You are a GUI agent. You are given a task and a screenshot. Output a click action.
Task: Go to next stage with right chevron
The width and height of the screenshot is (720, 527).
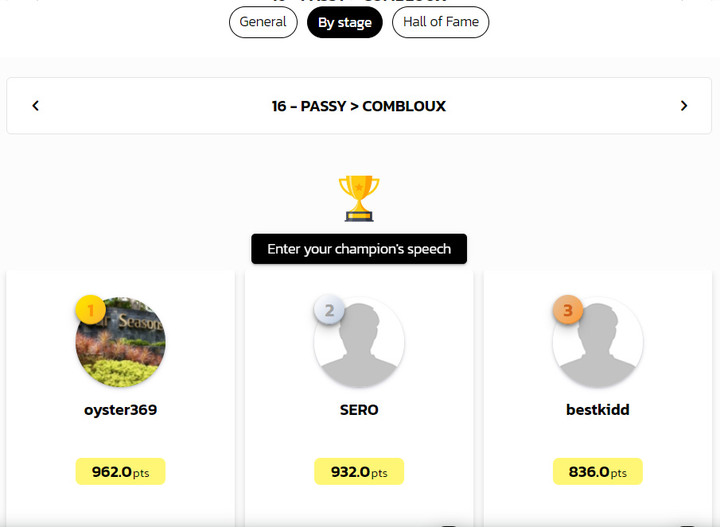(684, 106)
